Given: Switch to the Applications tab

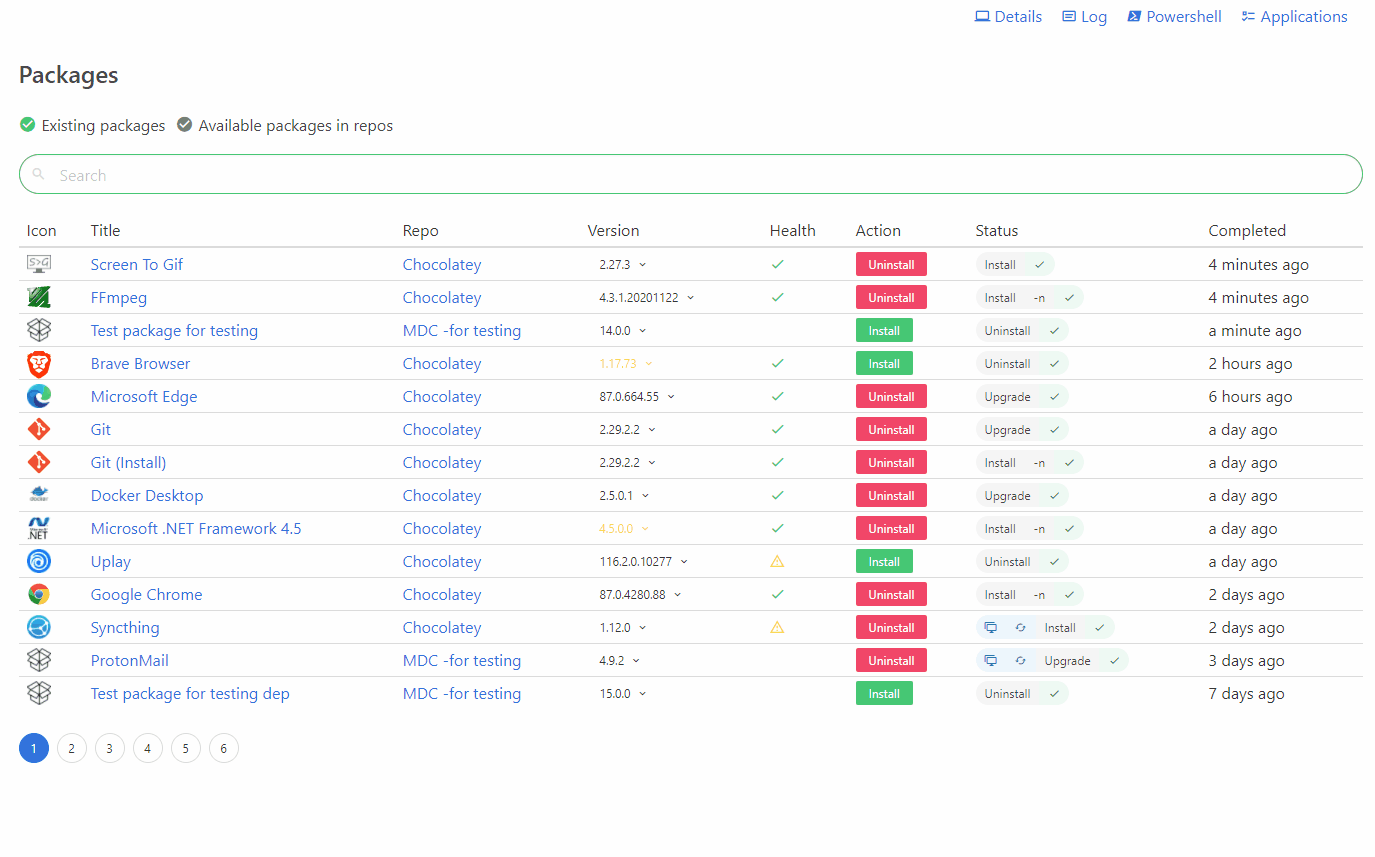Looking at the screenshot, I should pos(1295,17).
